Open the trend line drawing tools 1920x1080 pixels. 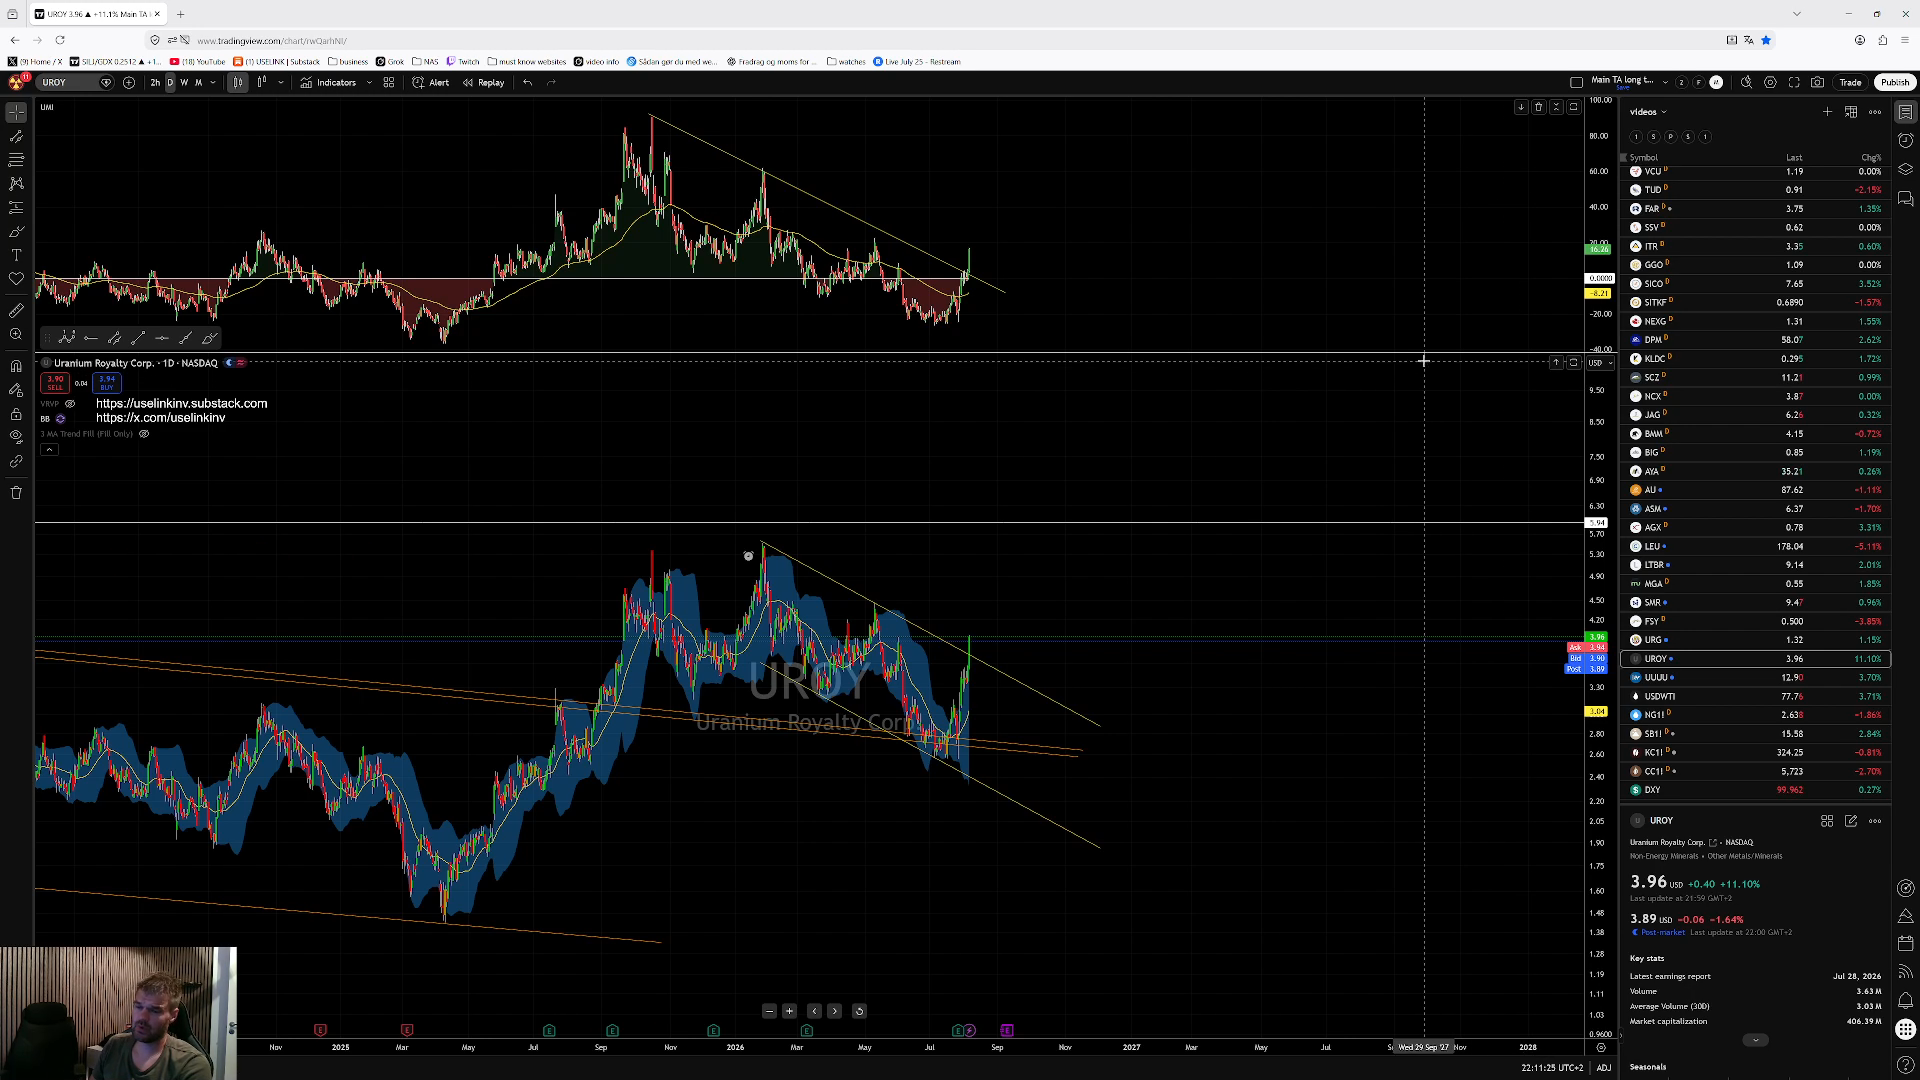pos(16,136)
